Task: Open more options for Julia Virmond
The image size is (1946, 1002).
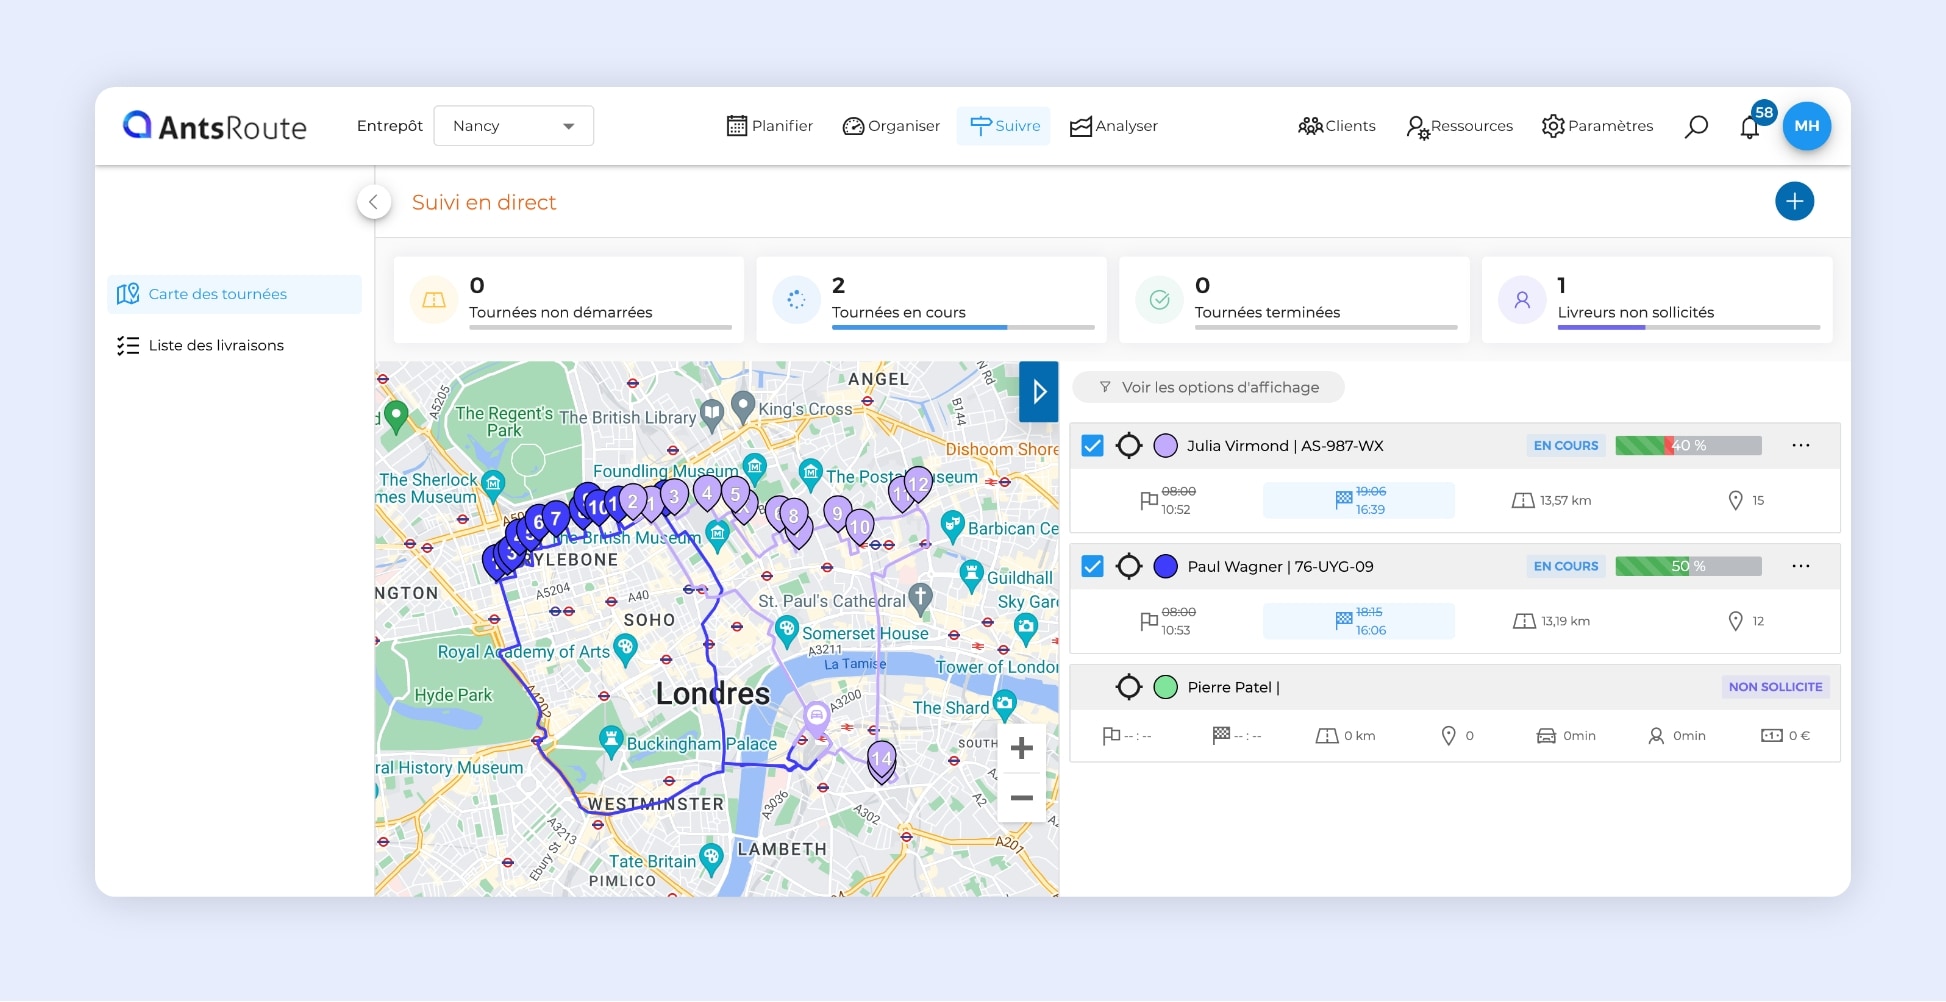Action: (1800, 446)
